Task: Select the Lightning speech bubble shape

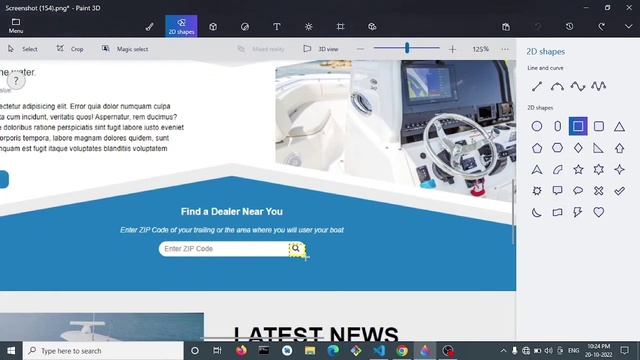Action: click(578, 212)
